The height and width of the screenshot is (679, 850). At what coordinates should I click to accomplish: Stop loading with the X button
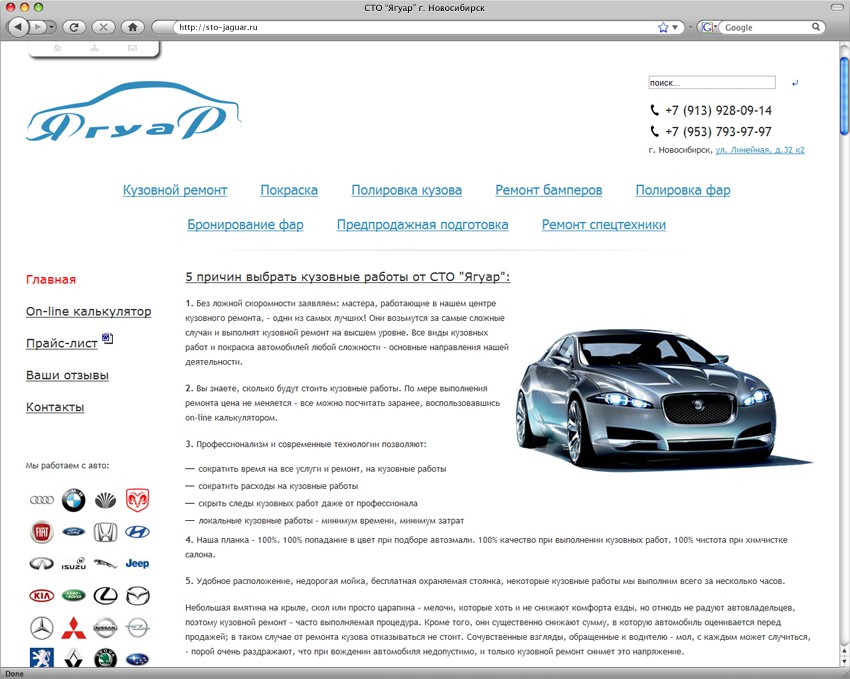pyautogui.click(x=104, y=27)
